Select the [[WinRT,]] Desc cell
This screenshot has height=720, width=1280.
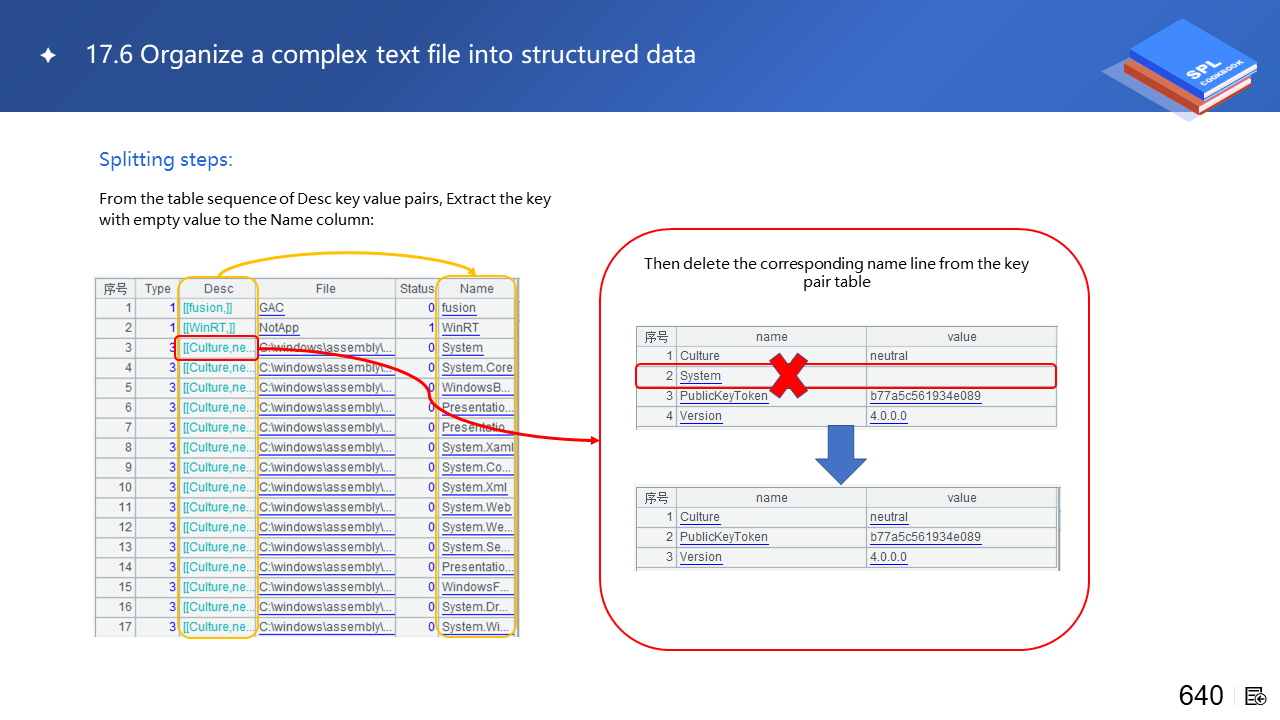pyautogui.click(x=209, y=328)
